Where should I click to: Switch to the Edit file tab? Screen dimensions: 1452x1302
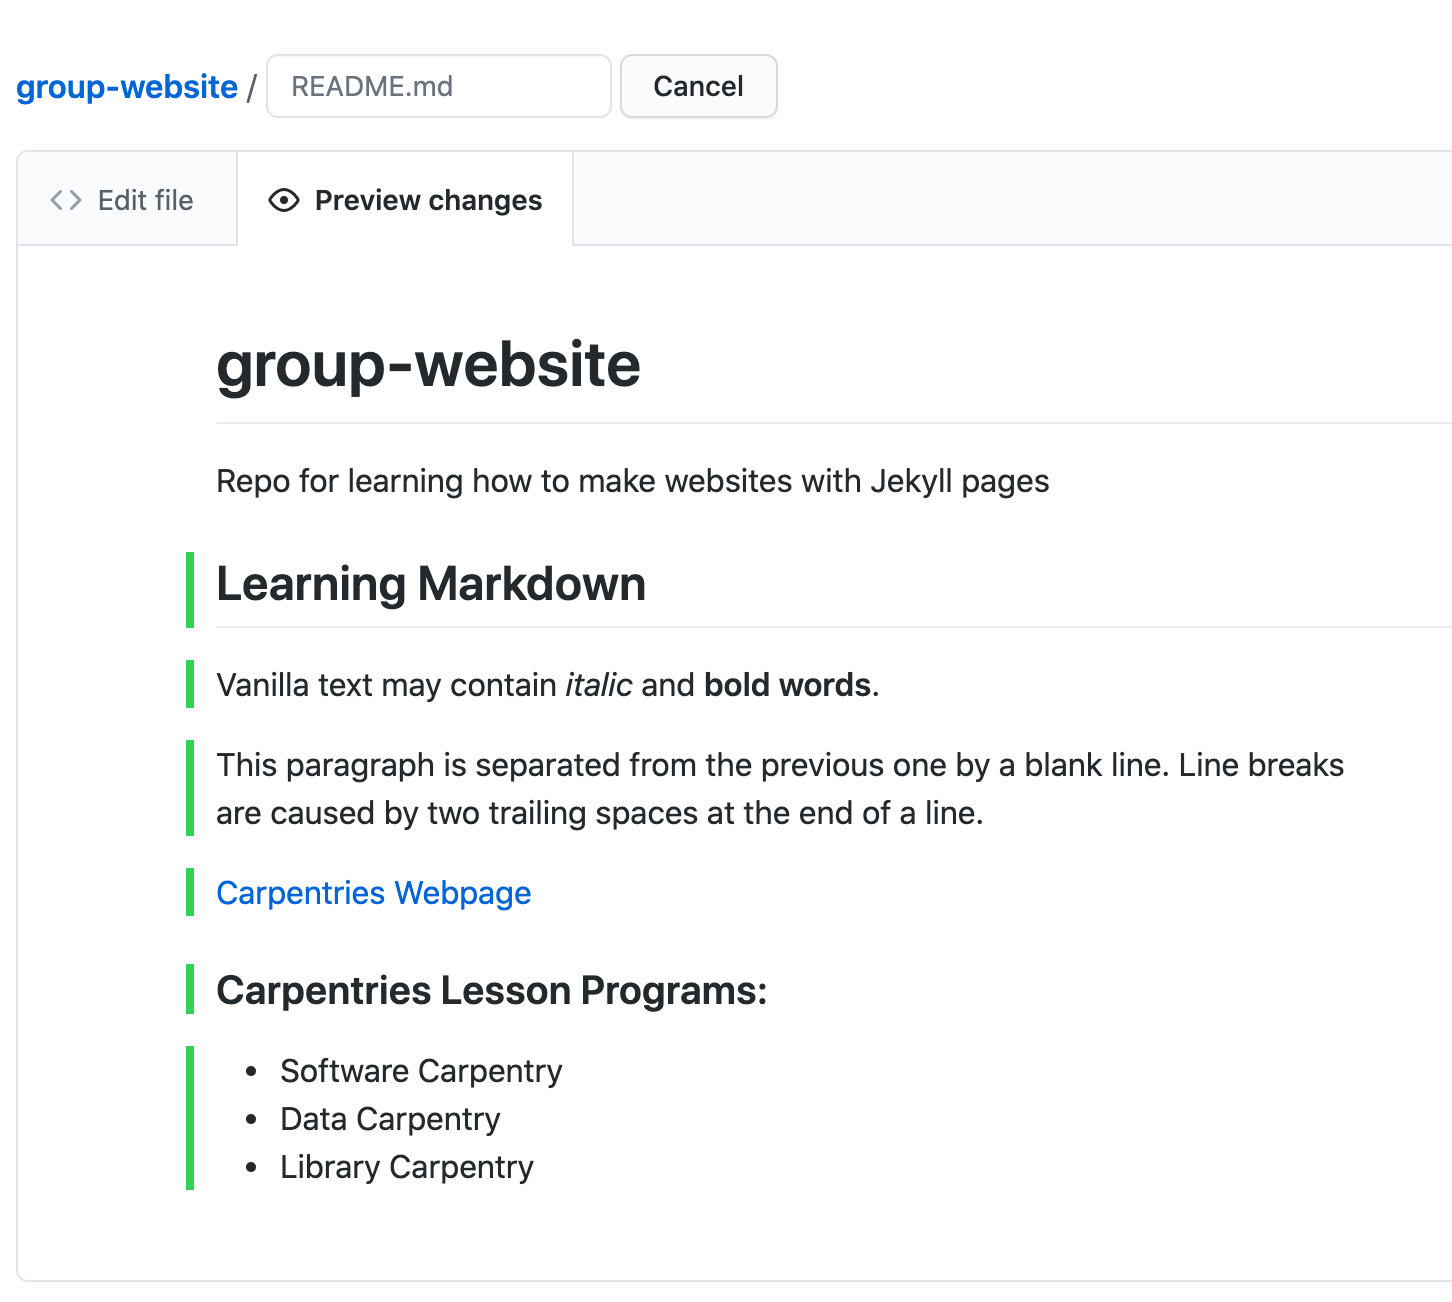point(144,200)
